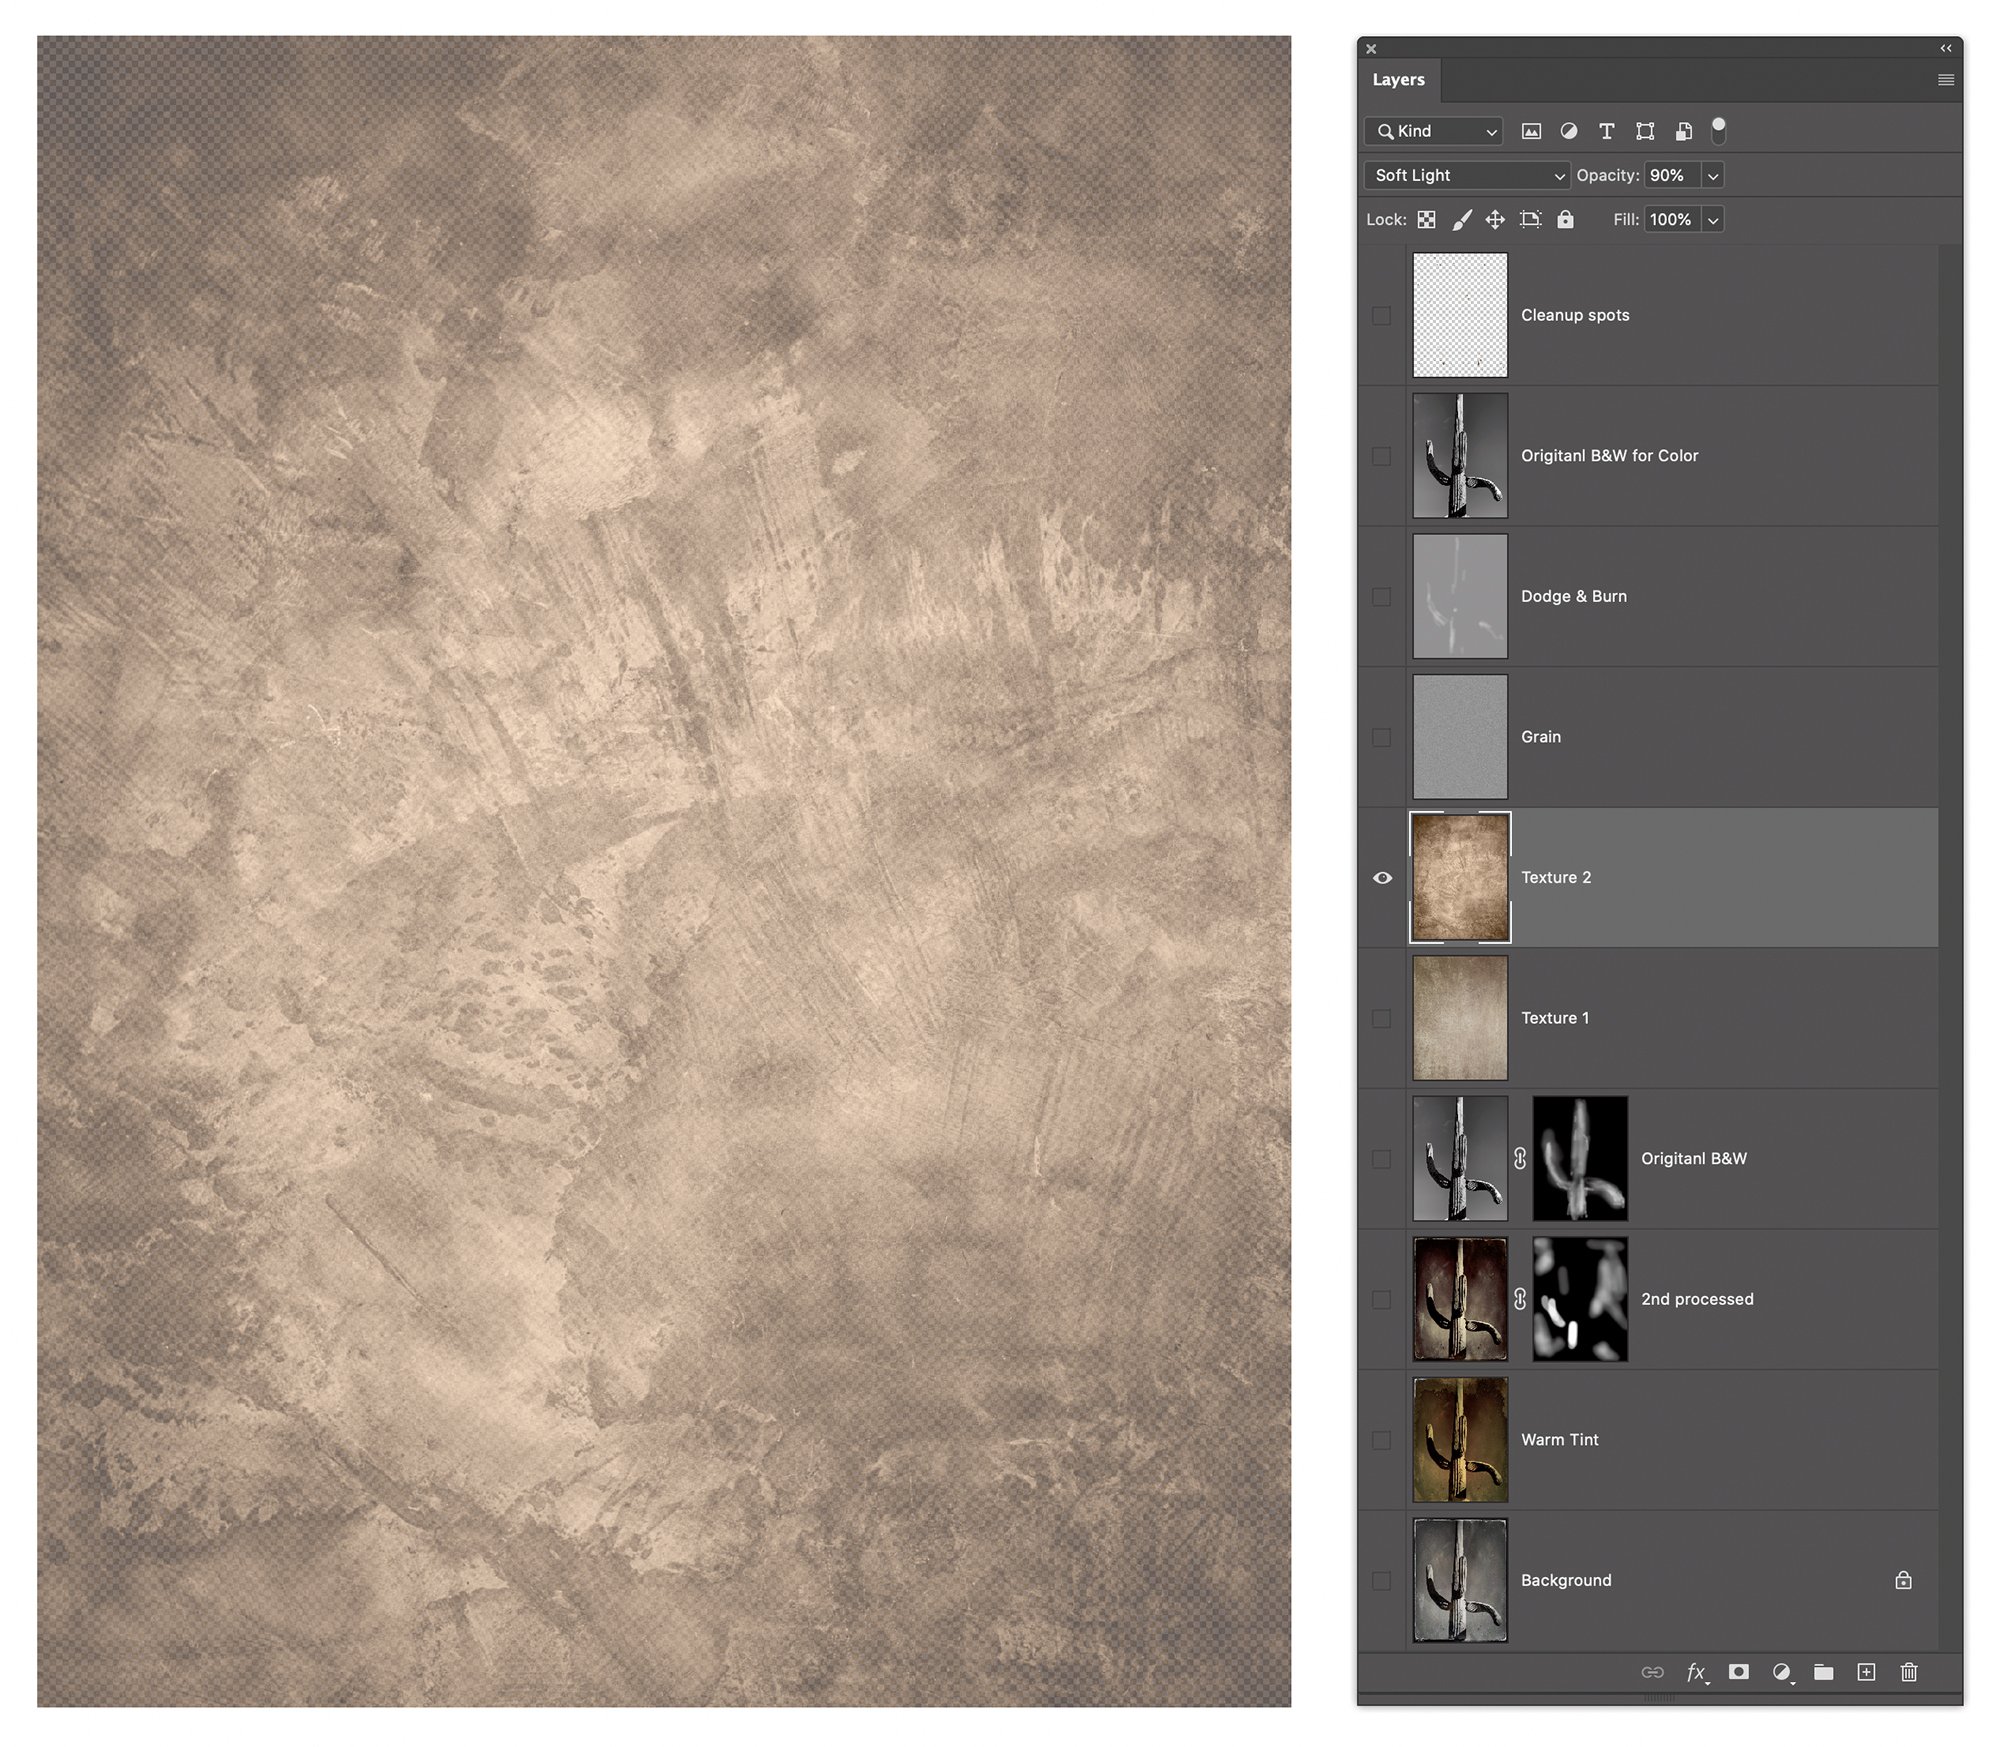Show the Background layer visibility
Viewport: 2000px width, 1747px height.
click(x=1382, y=1581)
